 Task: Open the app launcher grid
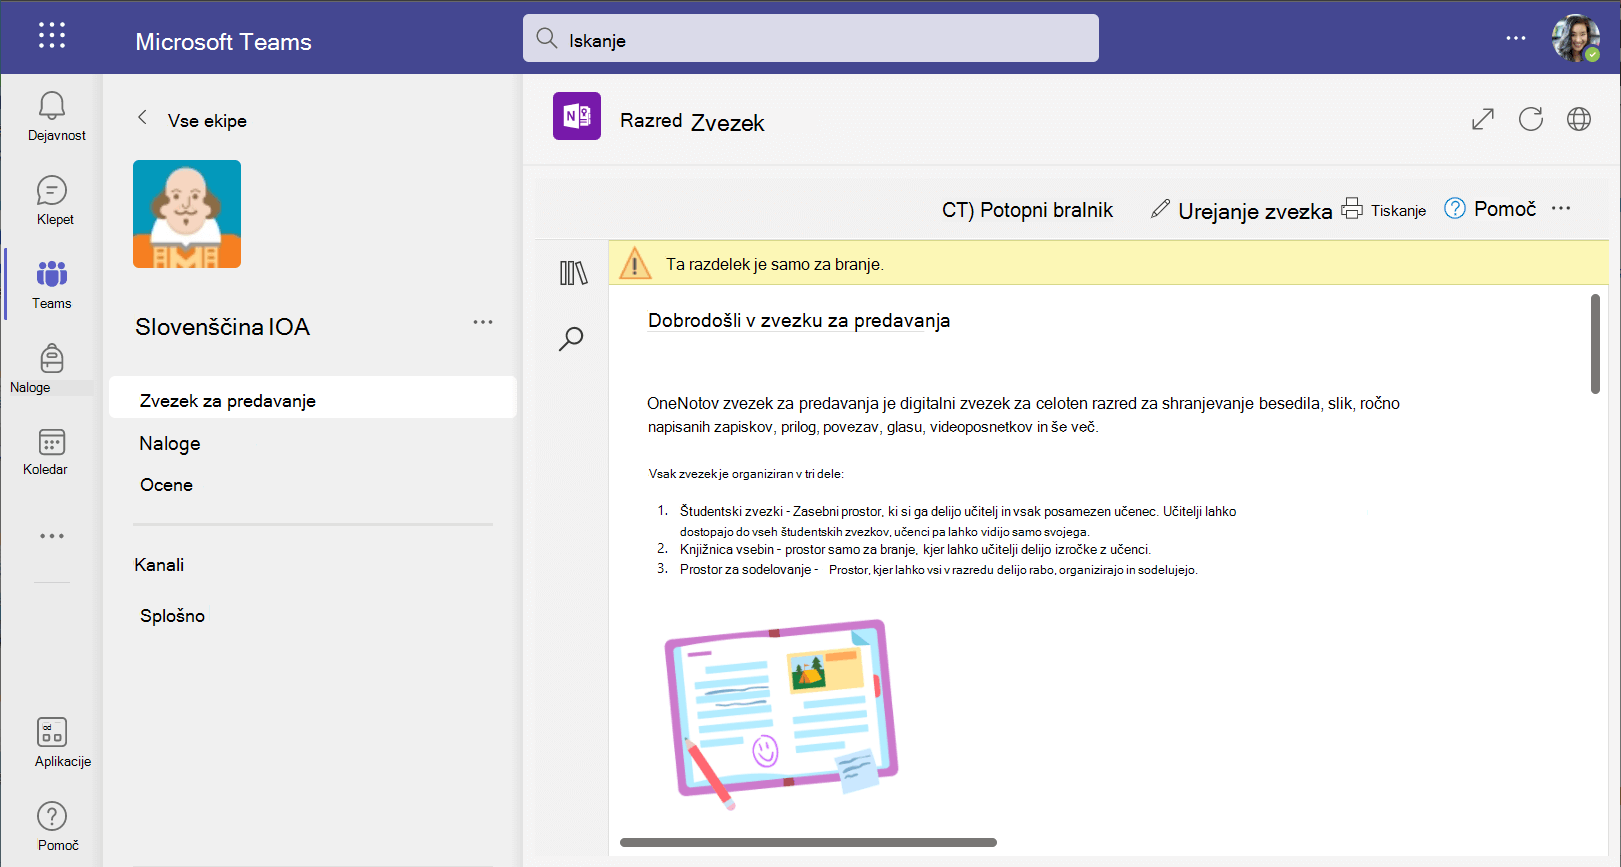(x=52, y=36)
